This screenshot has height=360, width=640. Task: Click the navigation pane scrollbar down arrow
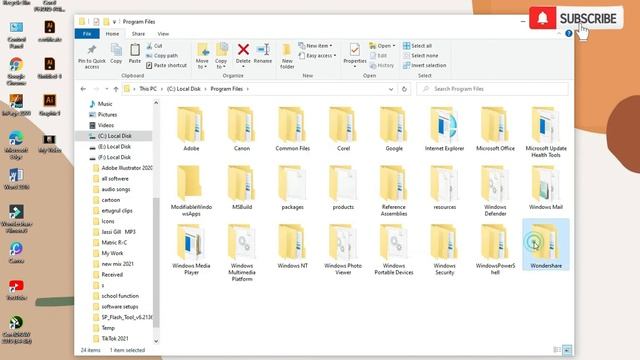tap(156, 341)
